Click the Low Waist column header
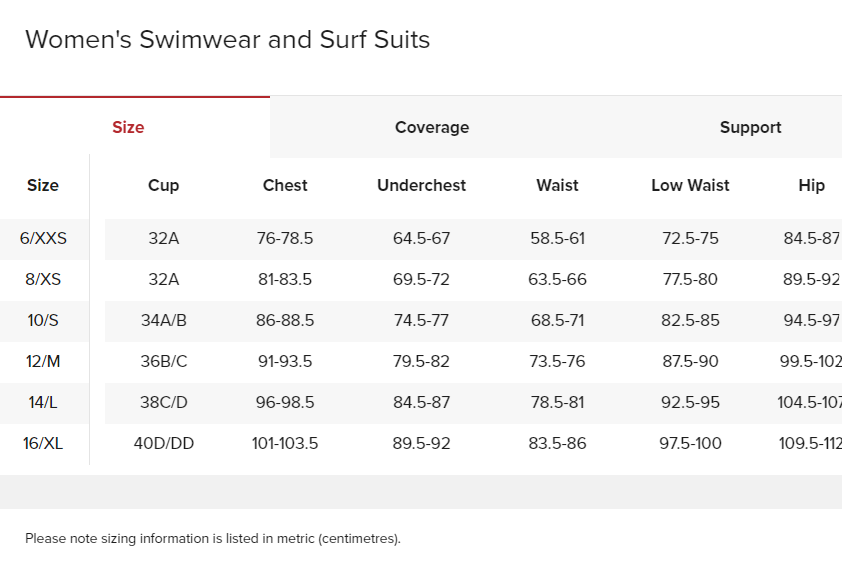The height and width of the screenshot is (575, 842). 690,185
